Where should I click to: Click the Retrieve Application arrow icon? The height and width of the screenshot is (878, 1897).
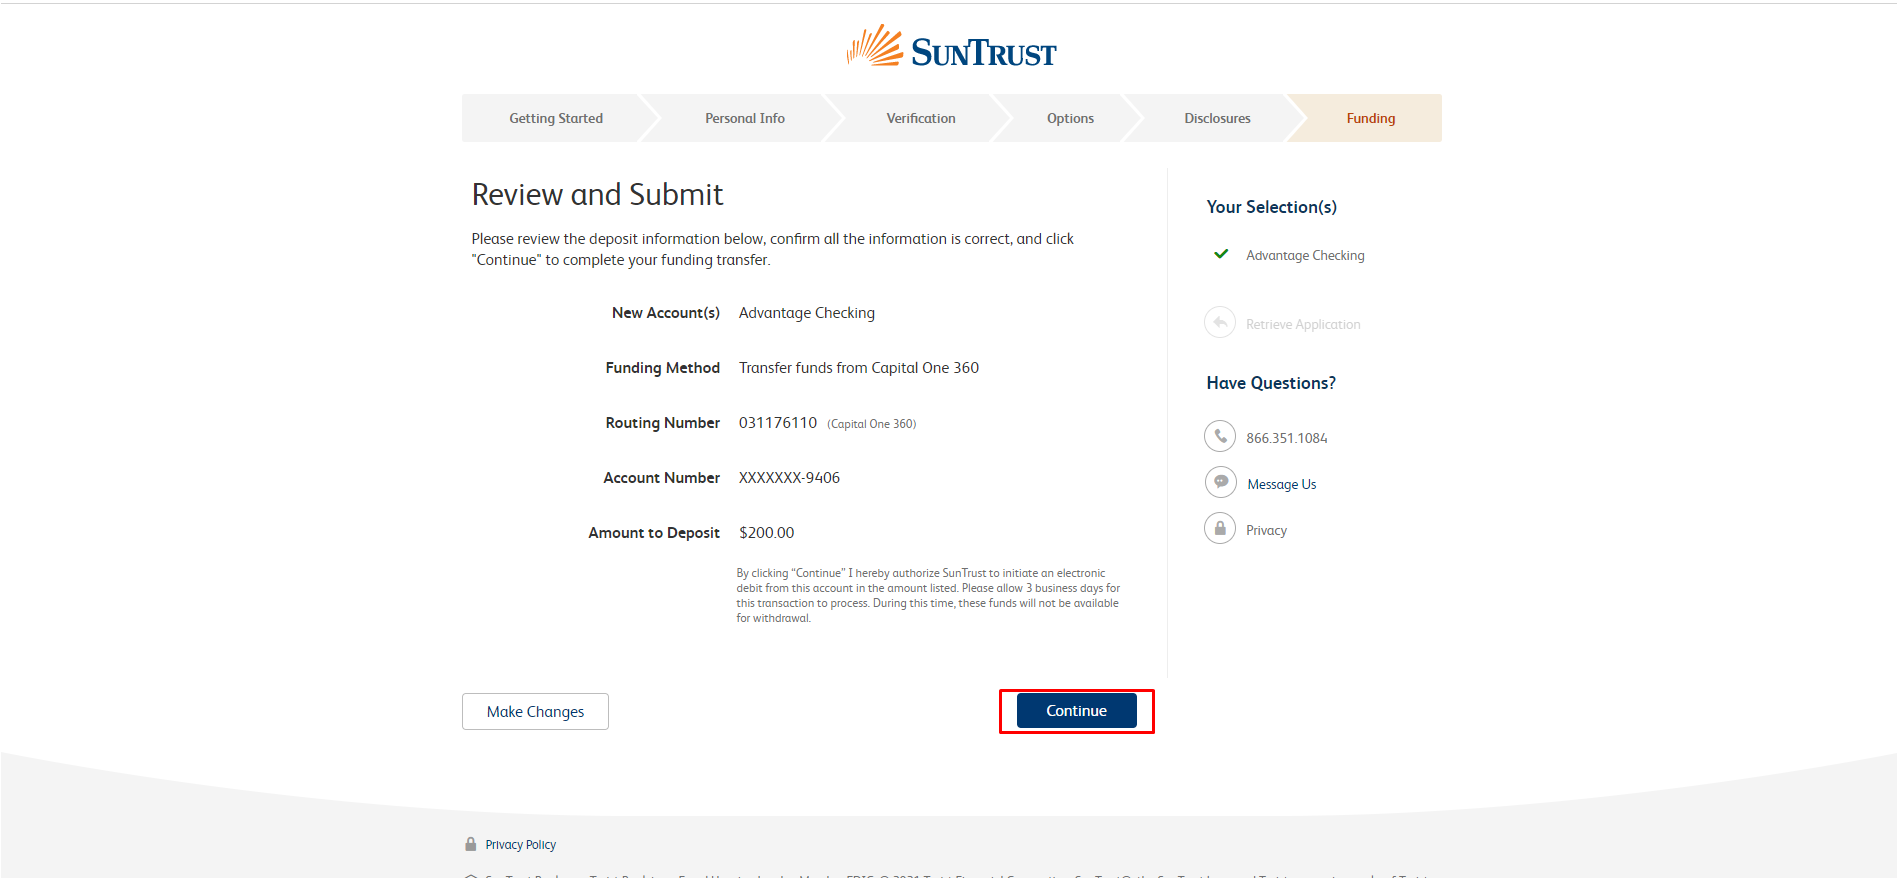(1220, 323)
